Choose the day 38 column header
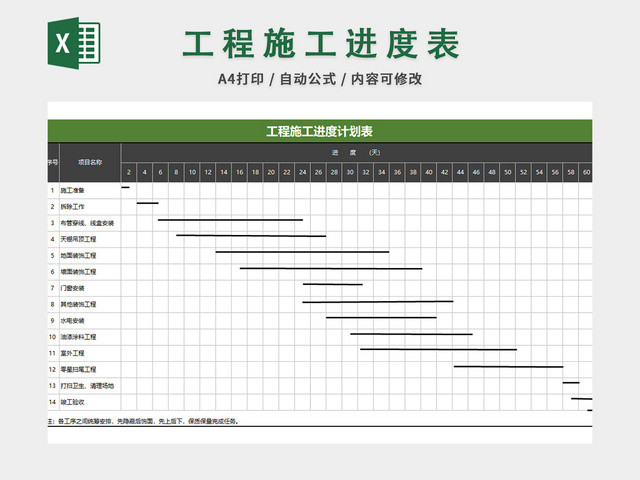The image size is (640, 480). (x=413, y=172)
